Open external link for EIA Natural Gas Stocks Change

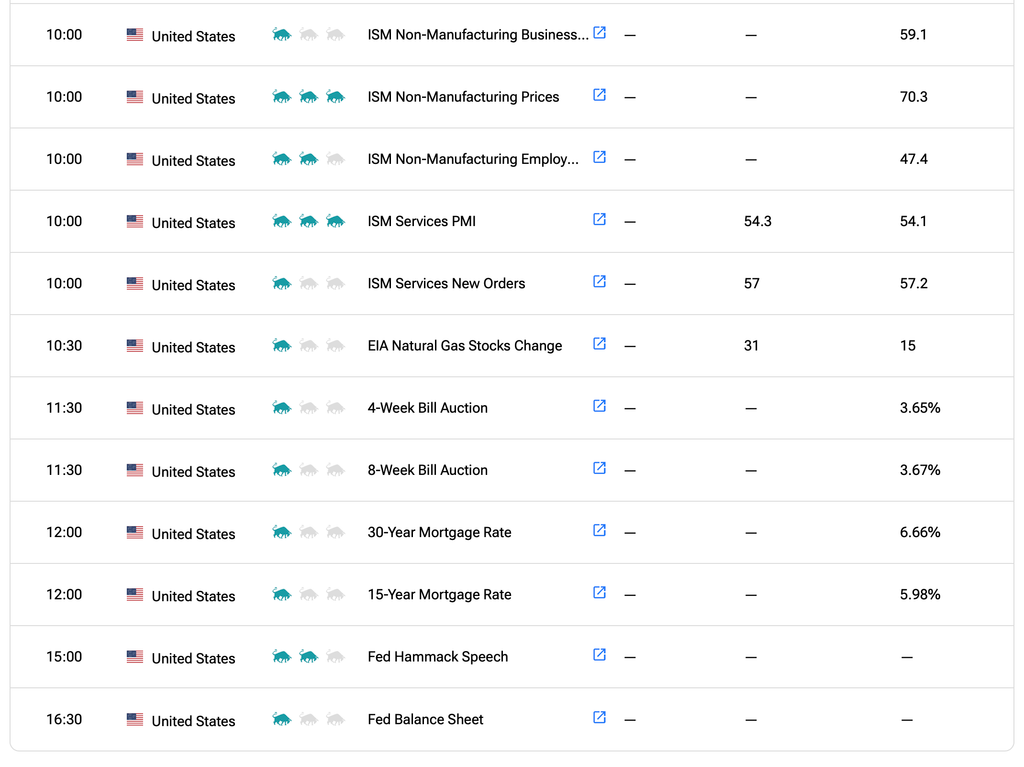click(600, 344)
